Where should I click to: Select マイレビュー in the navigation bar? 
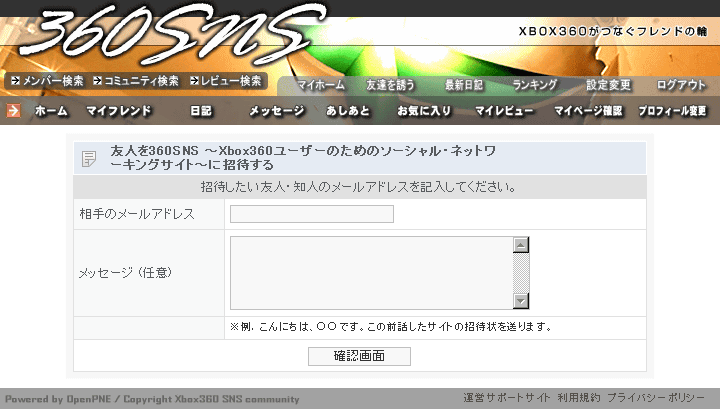504,111
